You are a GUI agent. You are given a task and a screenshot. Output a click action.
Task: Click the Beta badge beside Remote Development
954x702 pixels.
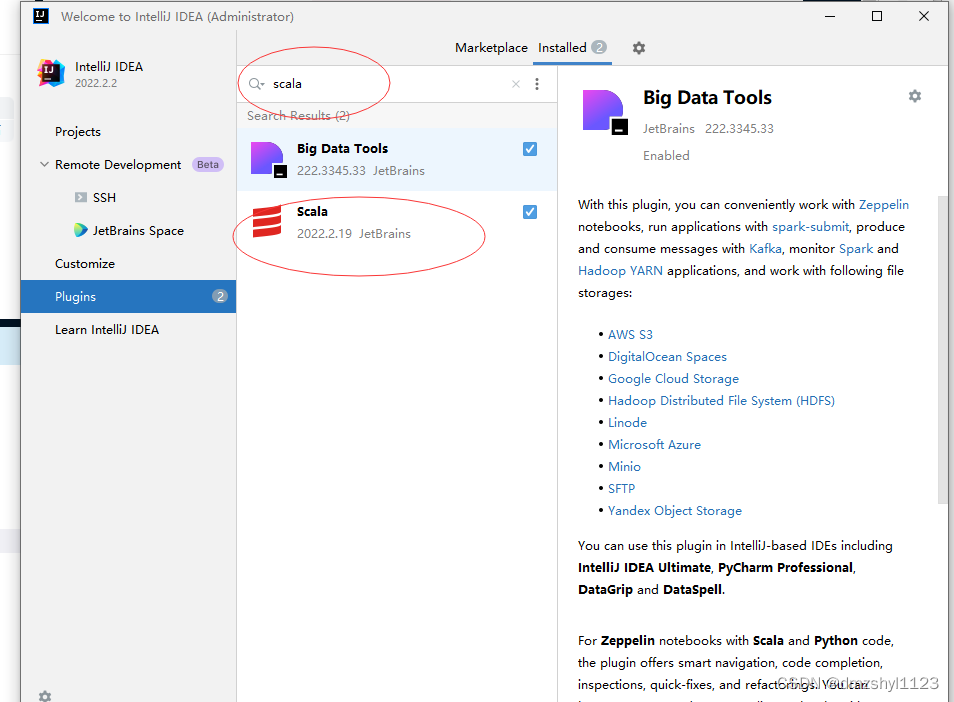[x=207, y=164]
